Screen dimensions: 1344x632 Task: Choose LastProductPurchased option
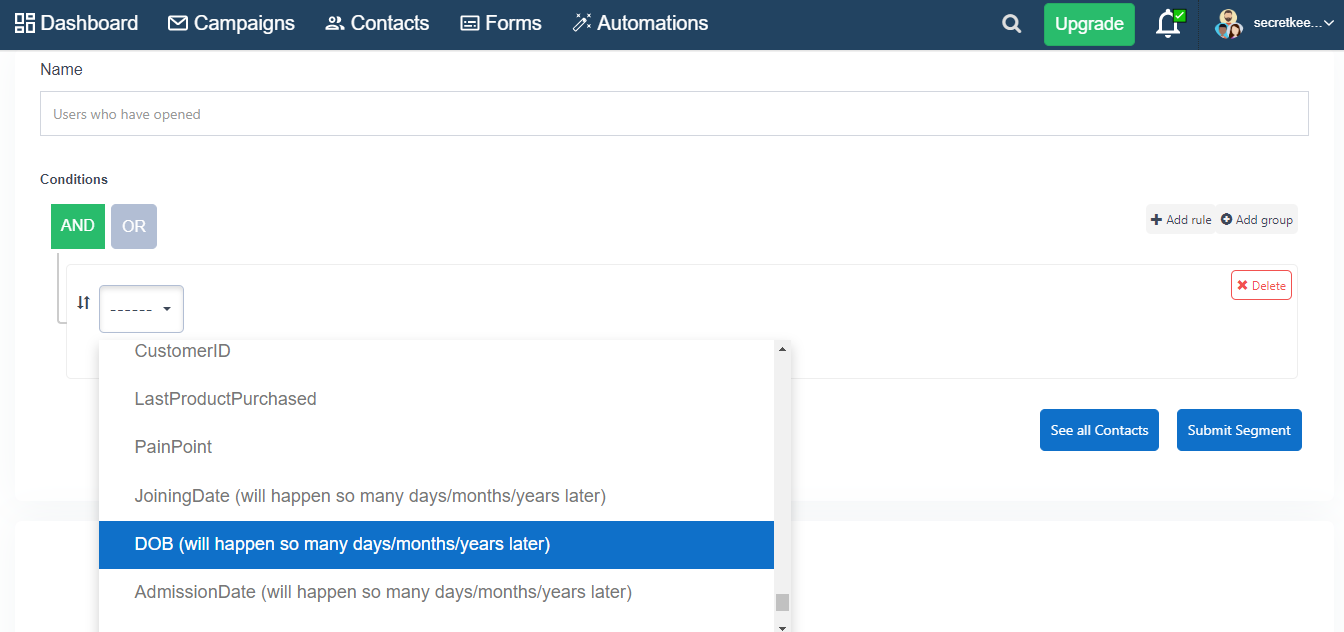click(x=436, y=399)
